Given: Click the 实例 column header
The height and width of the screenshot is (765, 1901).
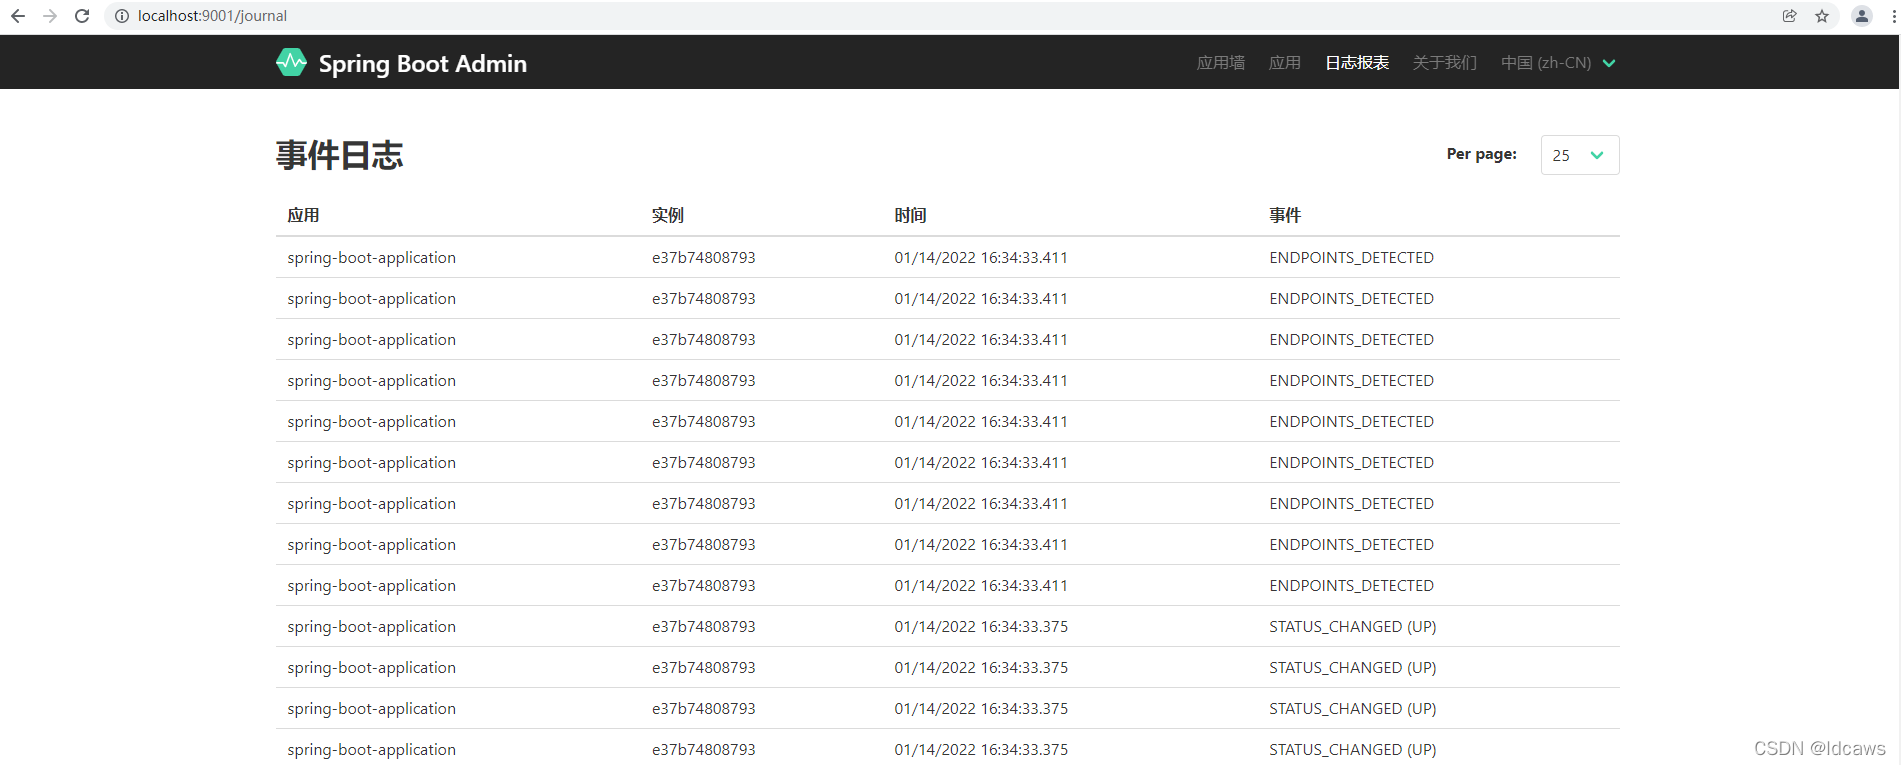Looking at the screenshot, I should [668, 215].
